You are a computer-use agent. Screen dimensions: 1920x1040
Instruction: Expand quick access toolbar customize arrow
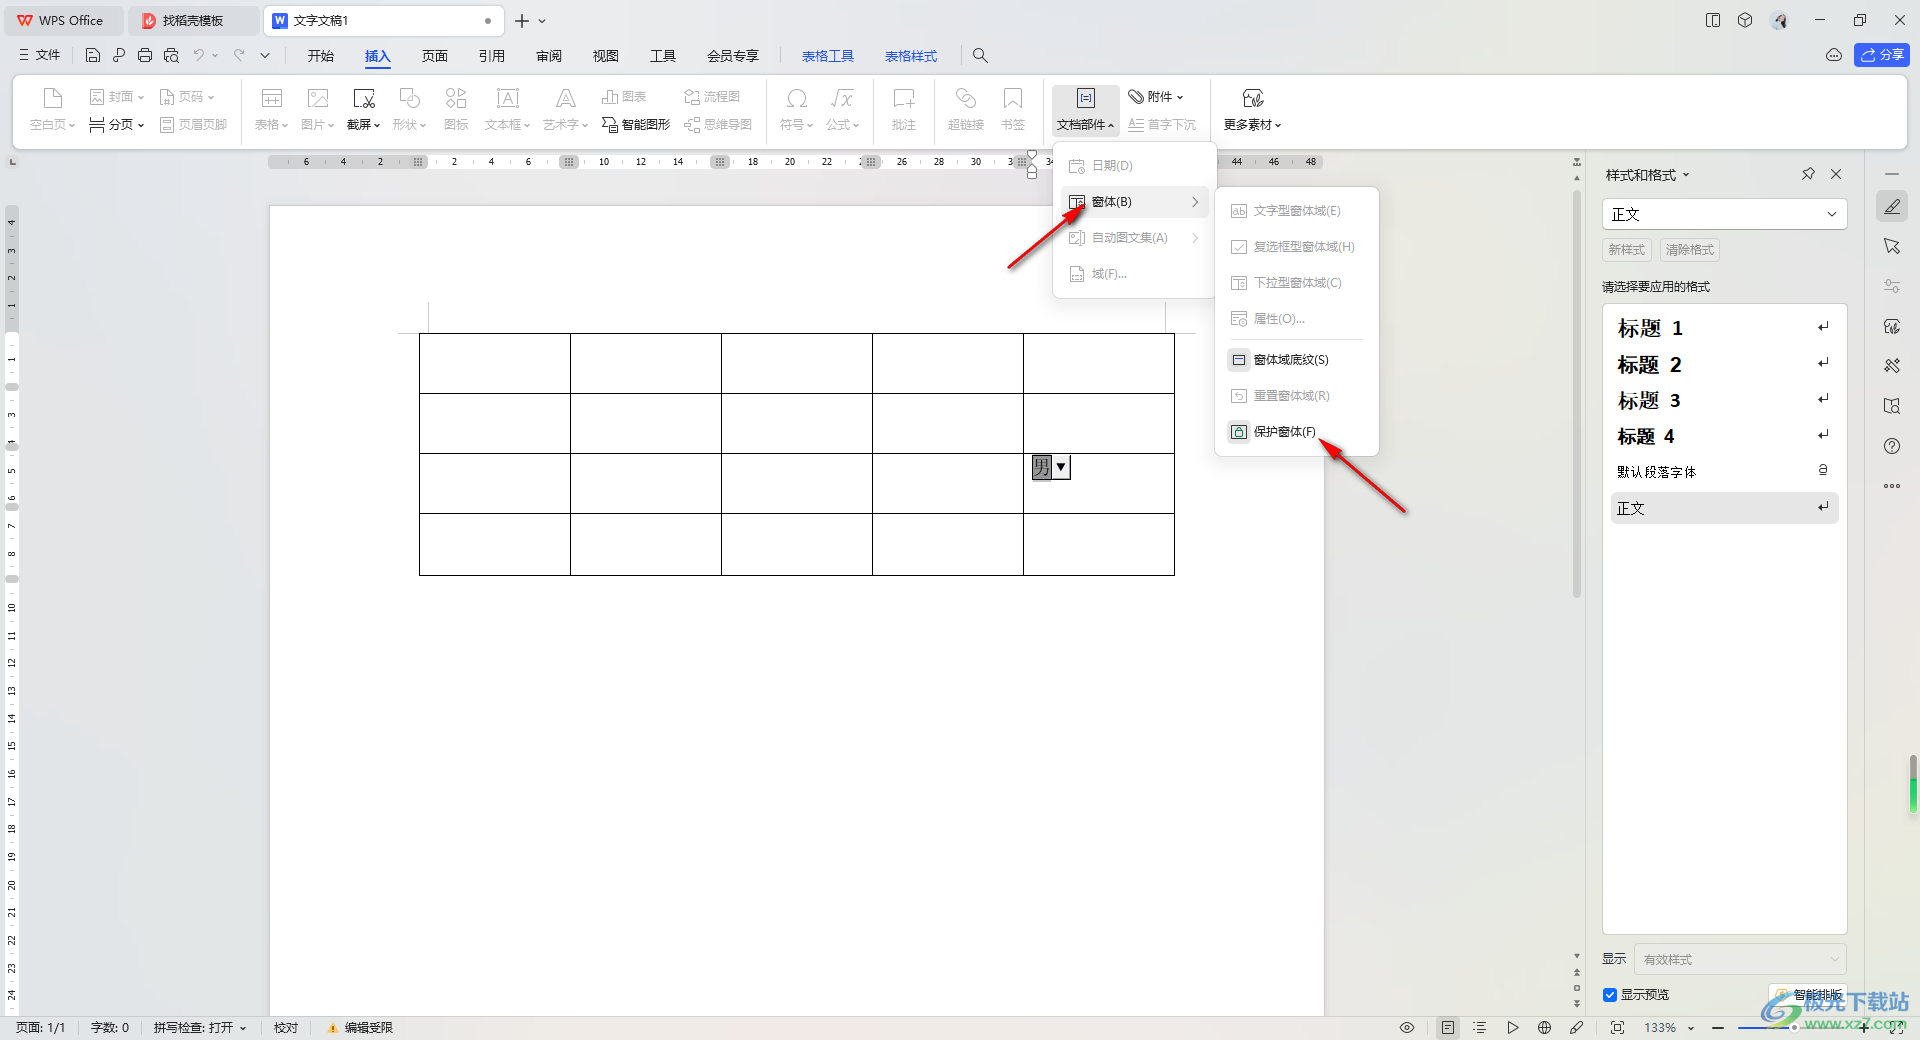point(265,56)
